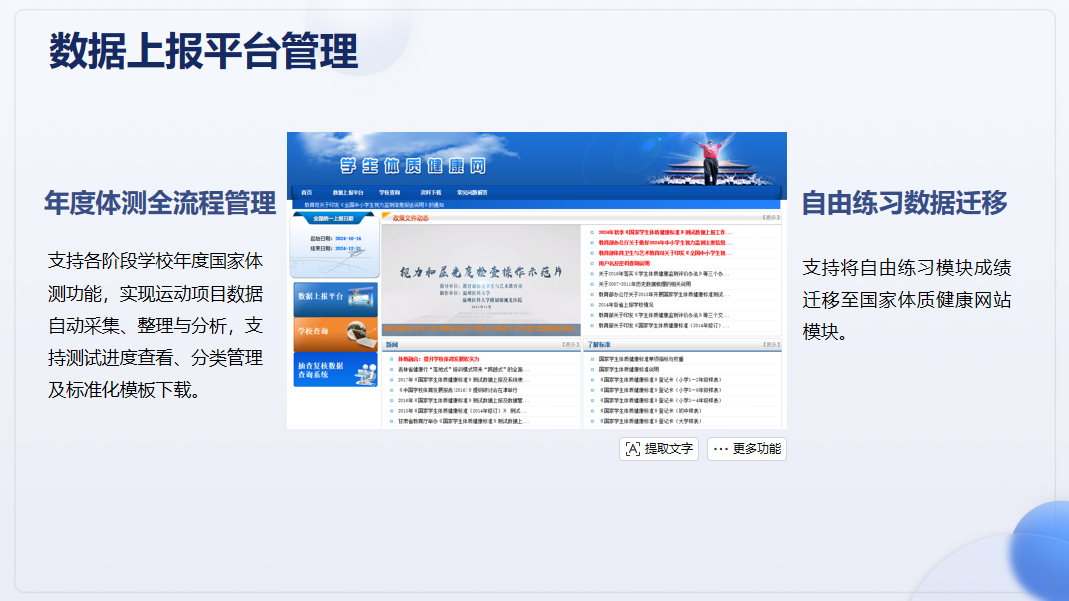Image resolution: width=1069 pixels, height=601 pixels.
Task: Click the orange caption under the slideshow
Action: (x=481, y=329)
